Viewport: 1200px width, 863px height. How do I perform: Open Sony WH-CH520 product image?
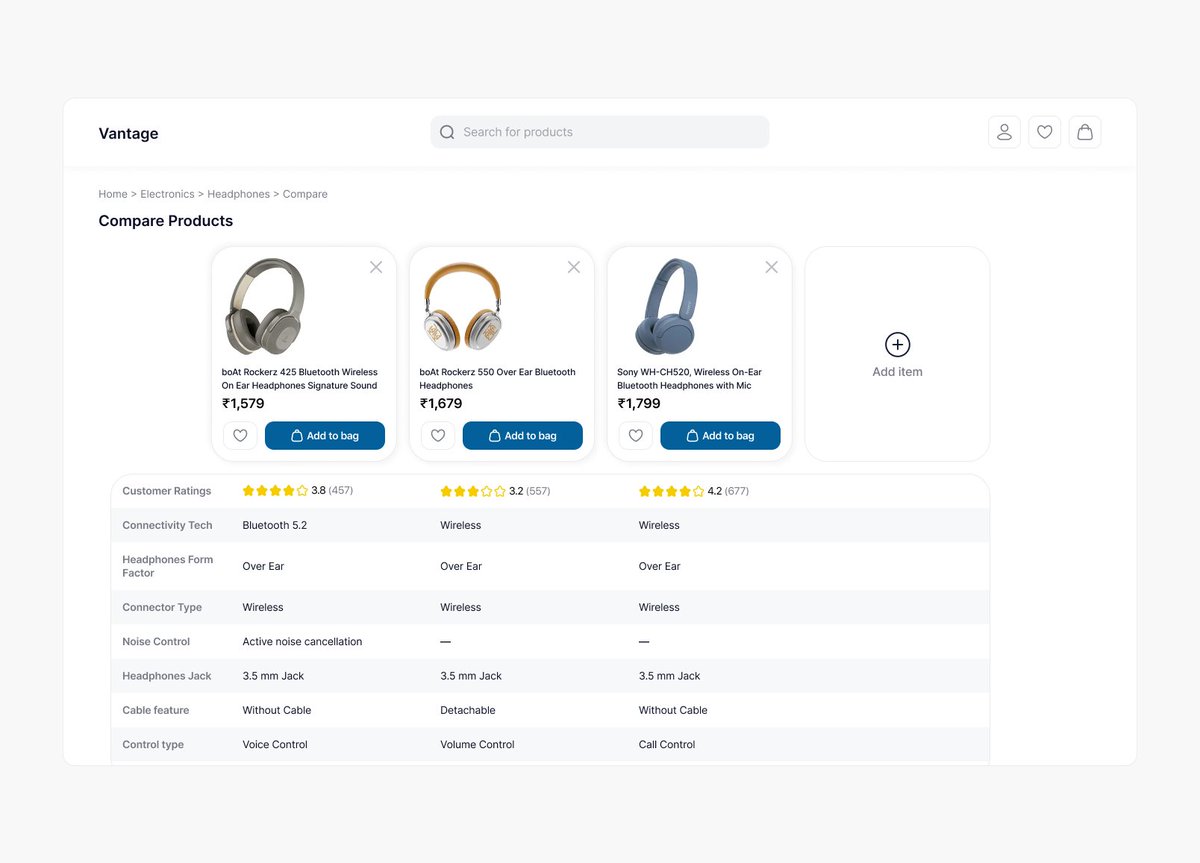point(666,307)
